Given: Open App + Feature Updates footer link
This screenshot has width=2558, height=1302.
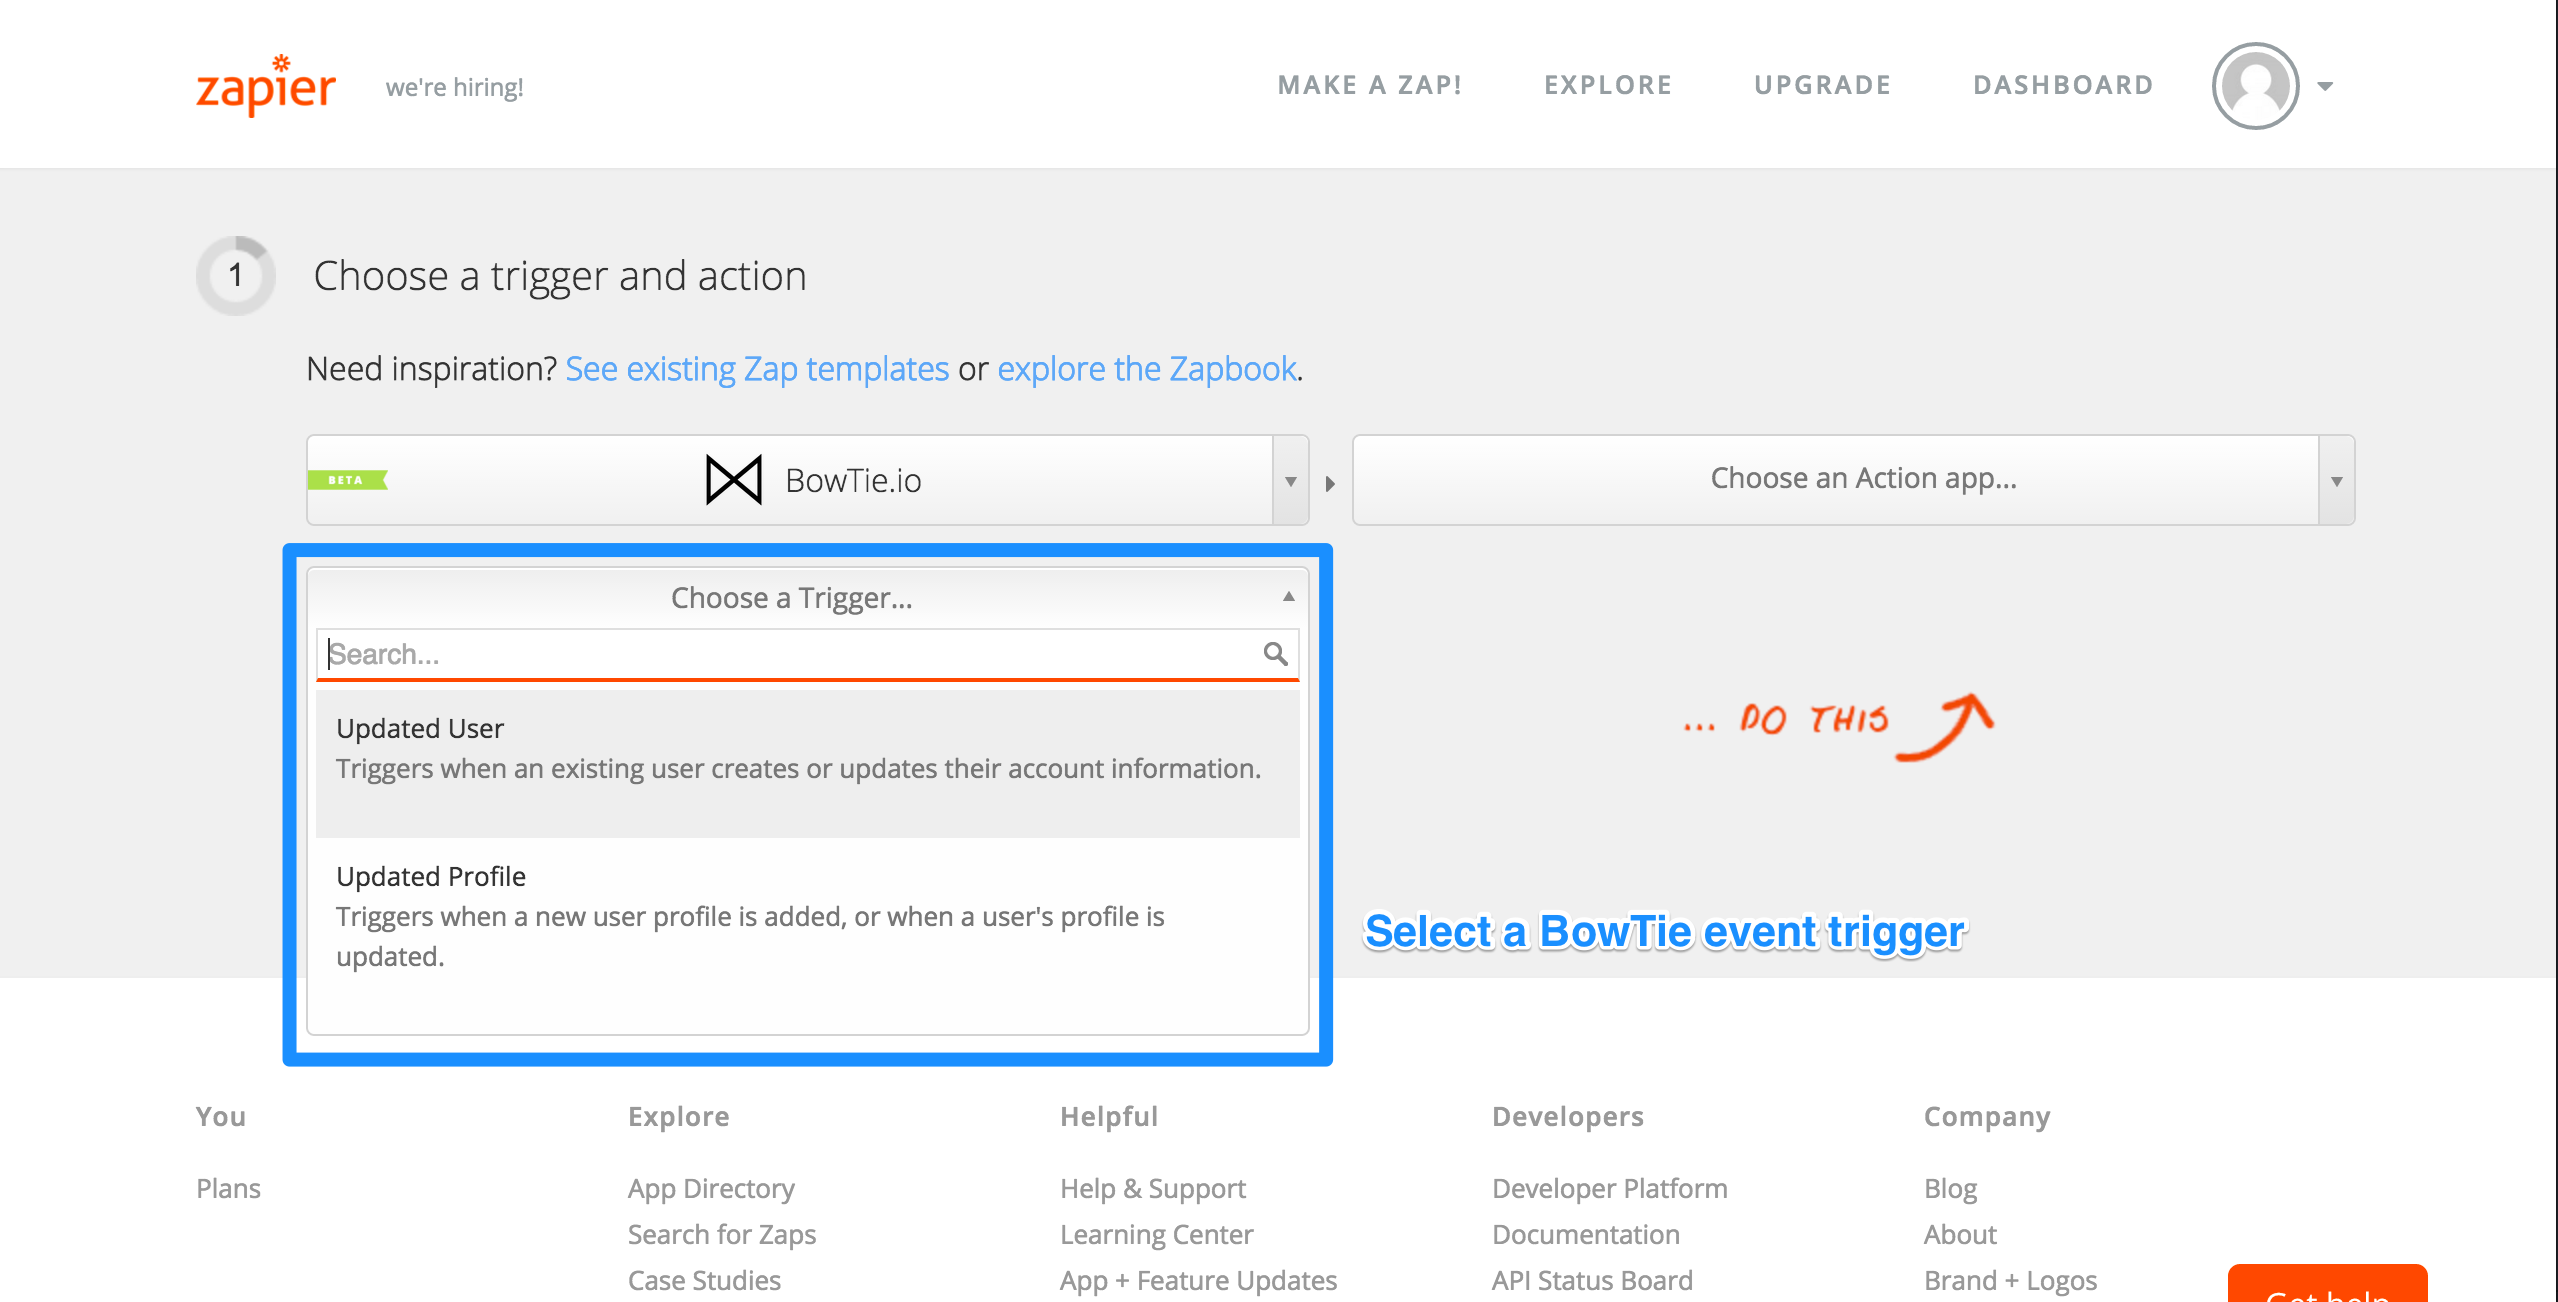Looking at the screenshot, I should 1198,1280.
